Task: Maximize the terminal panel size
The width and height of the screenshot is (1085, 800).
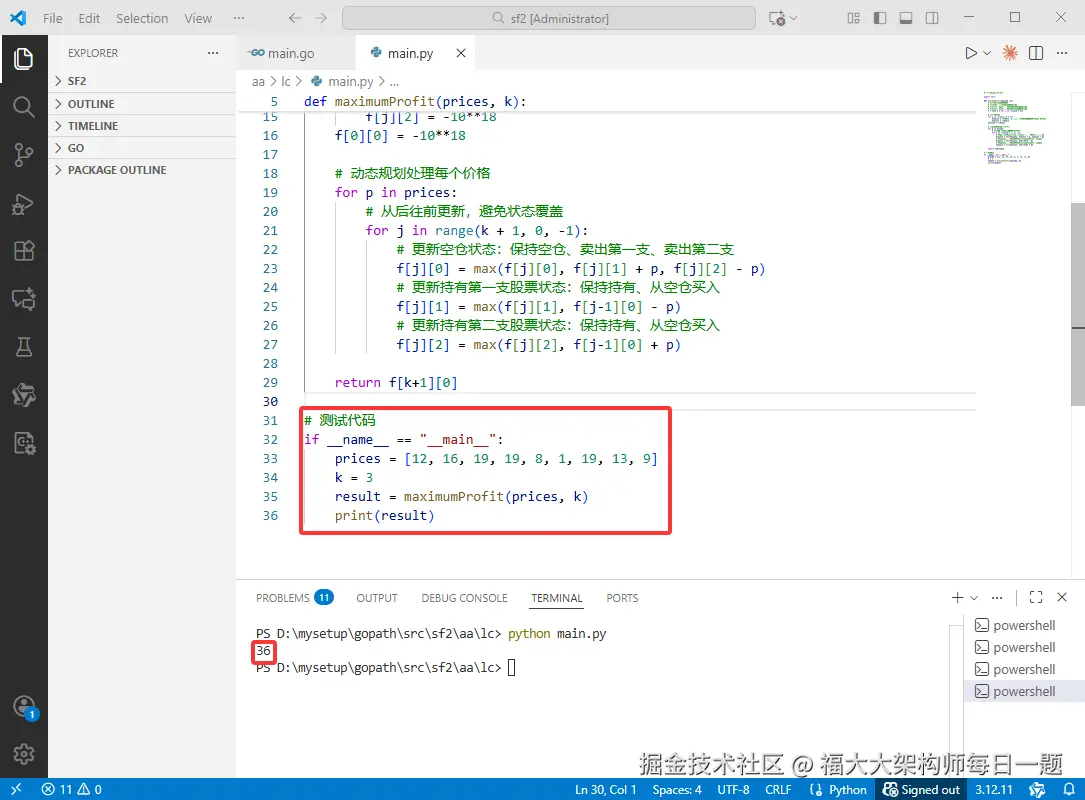Action: point(1036,597)
